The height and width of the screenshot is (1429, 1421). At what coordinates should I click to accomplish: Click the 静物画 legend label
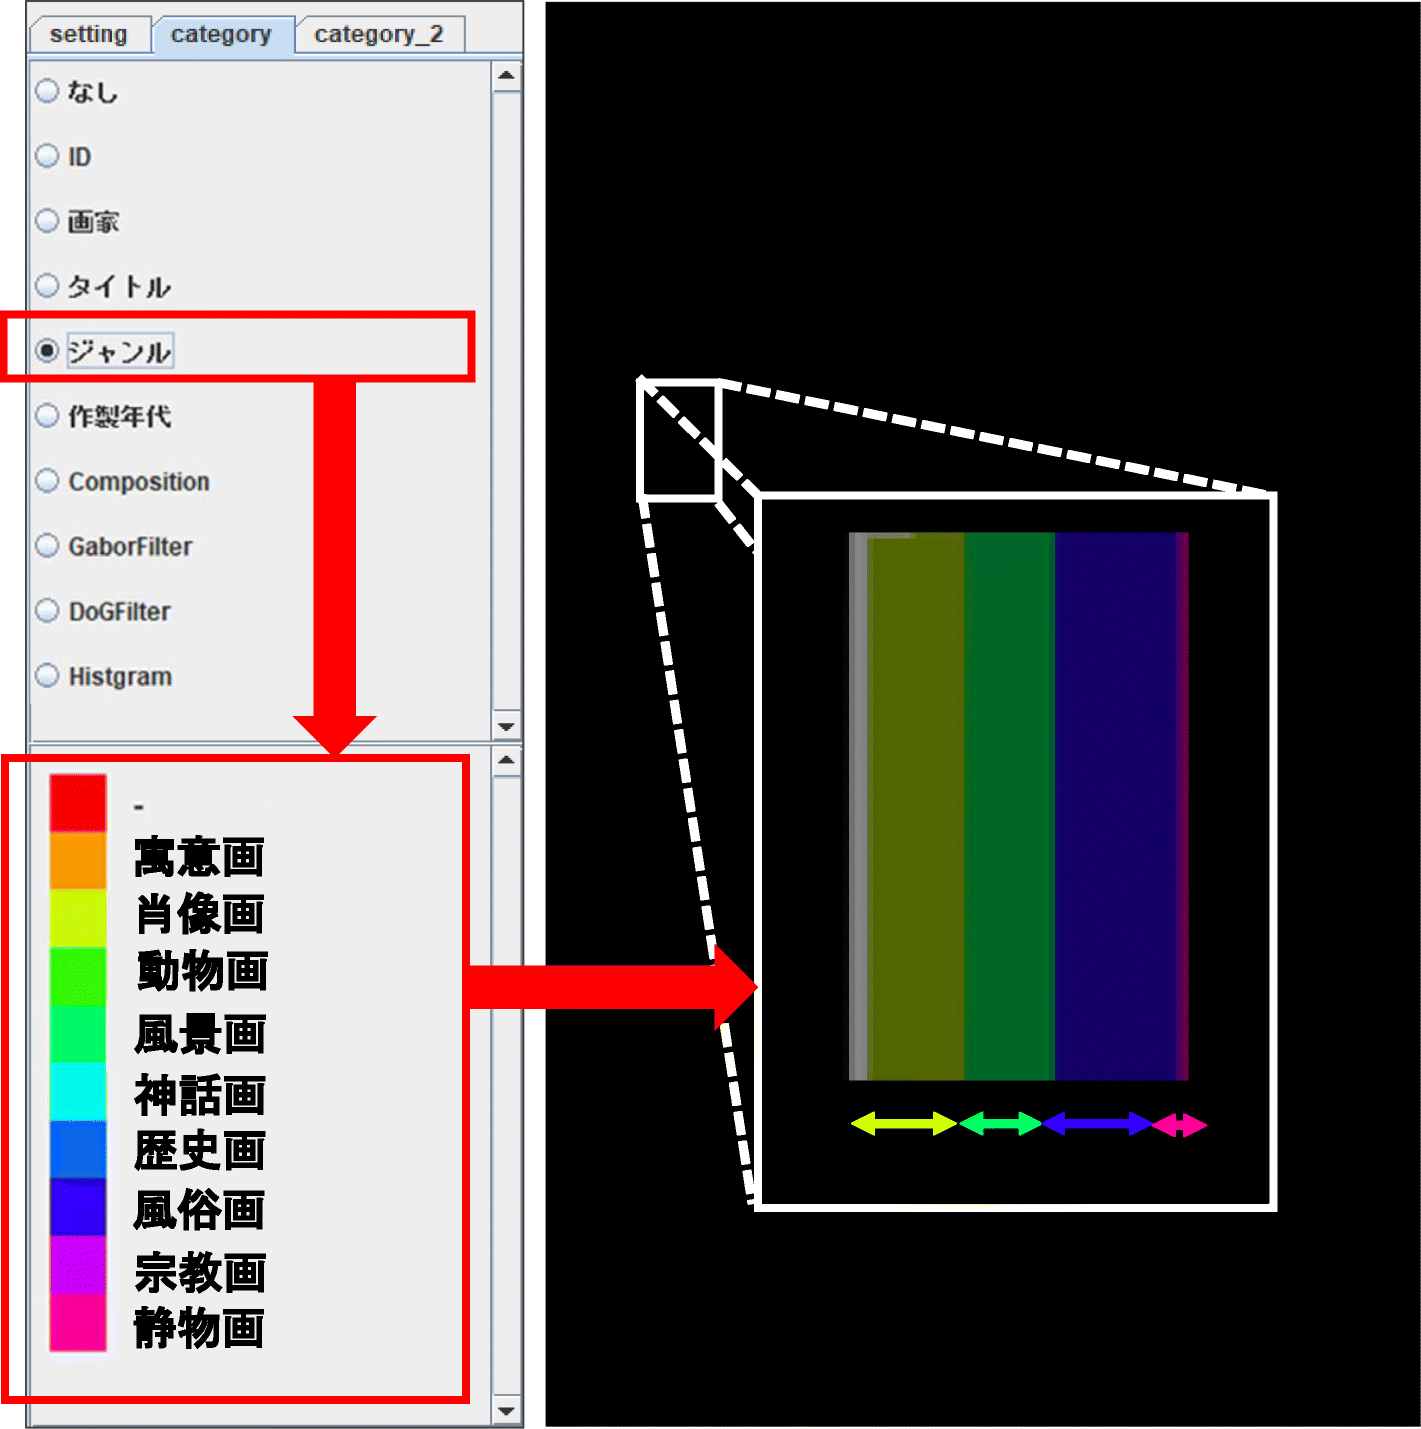(200, 1329)
